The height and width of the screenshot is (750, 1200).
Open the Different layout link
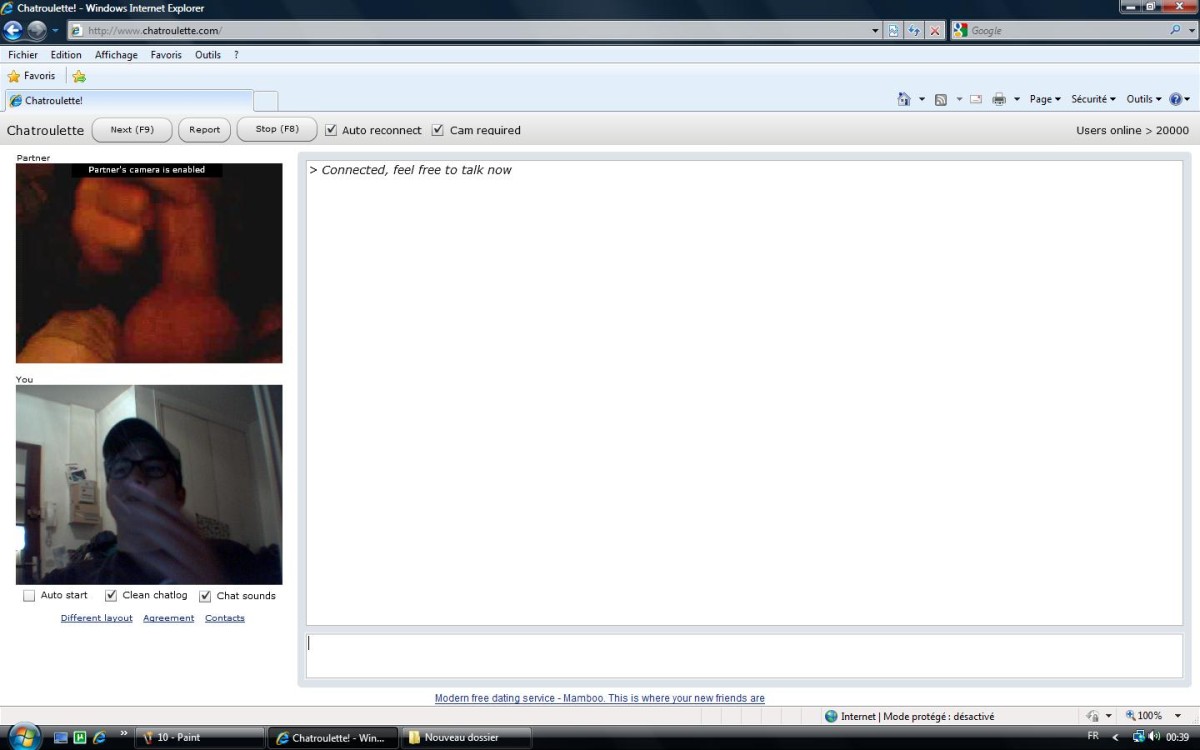(97, 618)
